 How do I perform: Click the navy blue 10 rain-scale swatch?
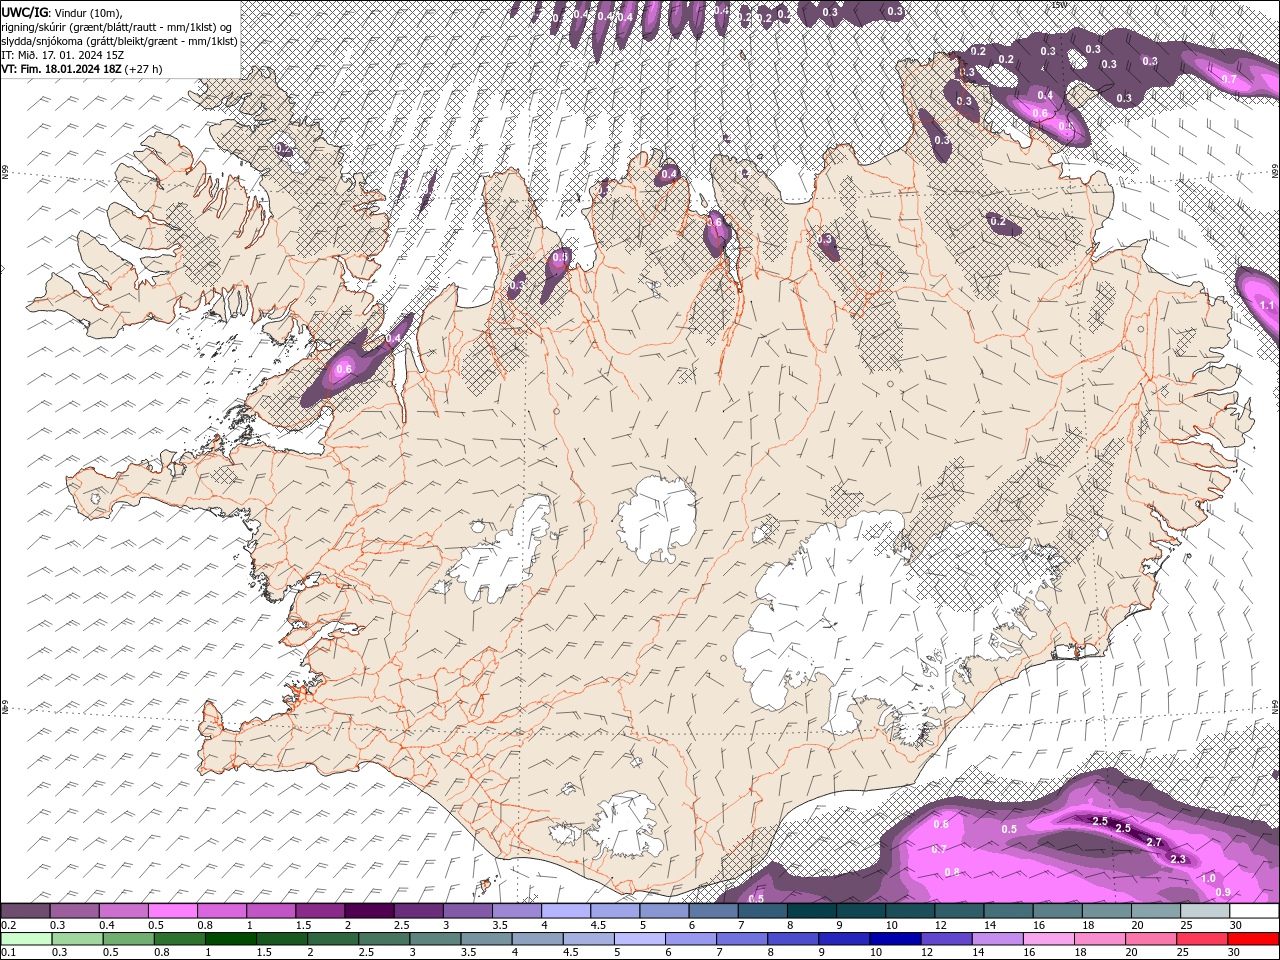[x=895, y=939]
